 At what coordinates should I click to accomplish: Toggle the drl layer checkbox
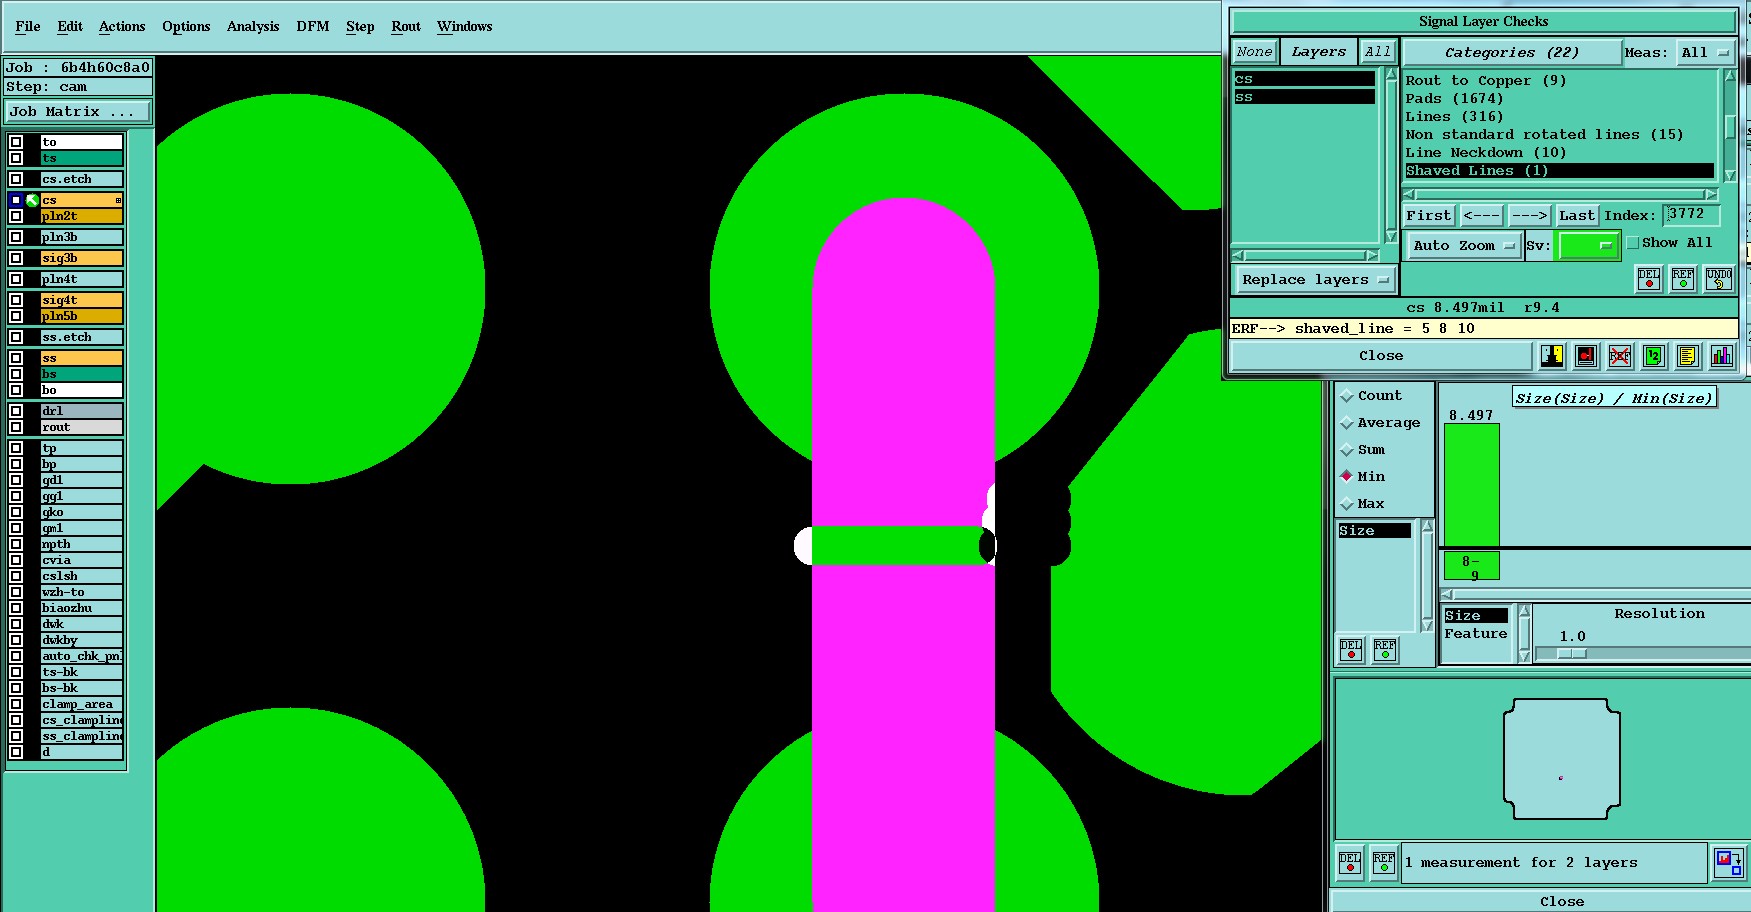tap(16, 411)
